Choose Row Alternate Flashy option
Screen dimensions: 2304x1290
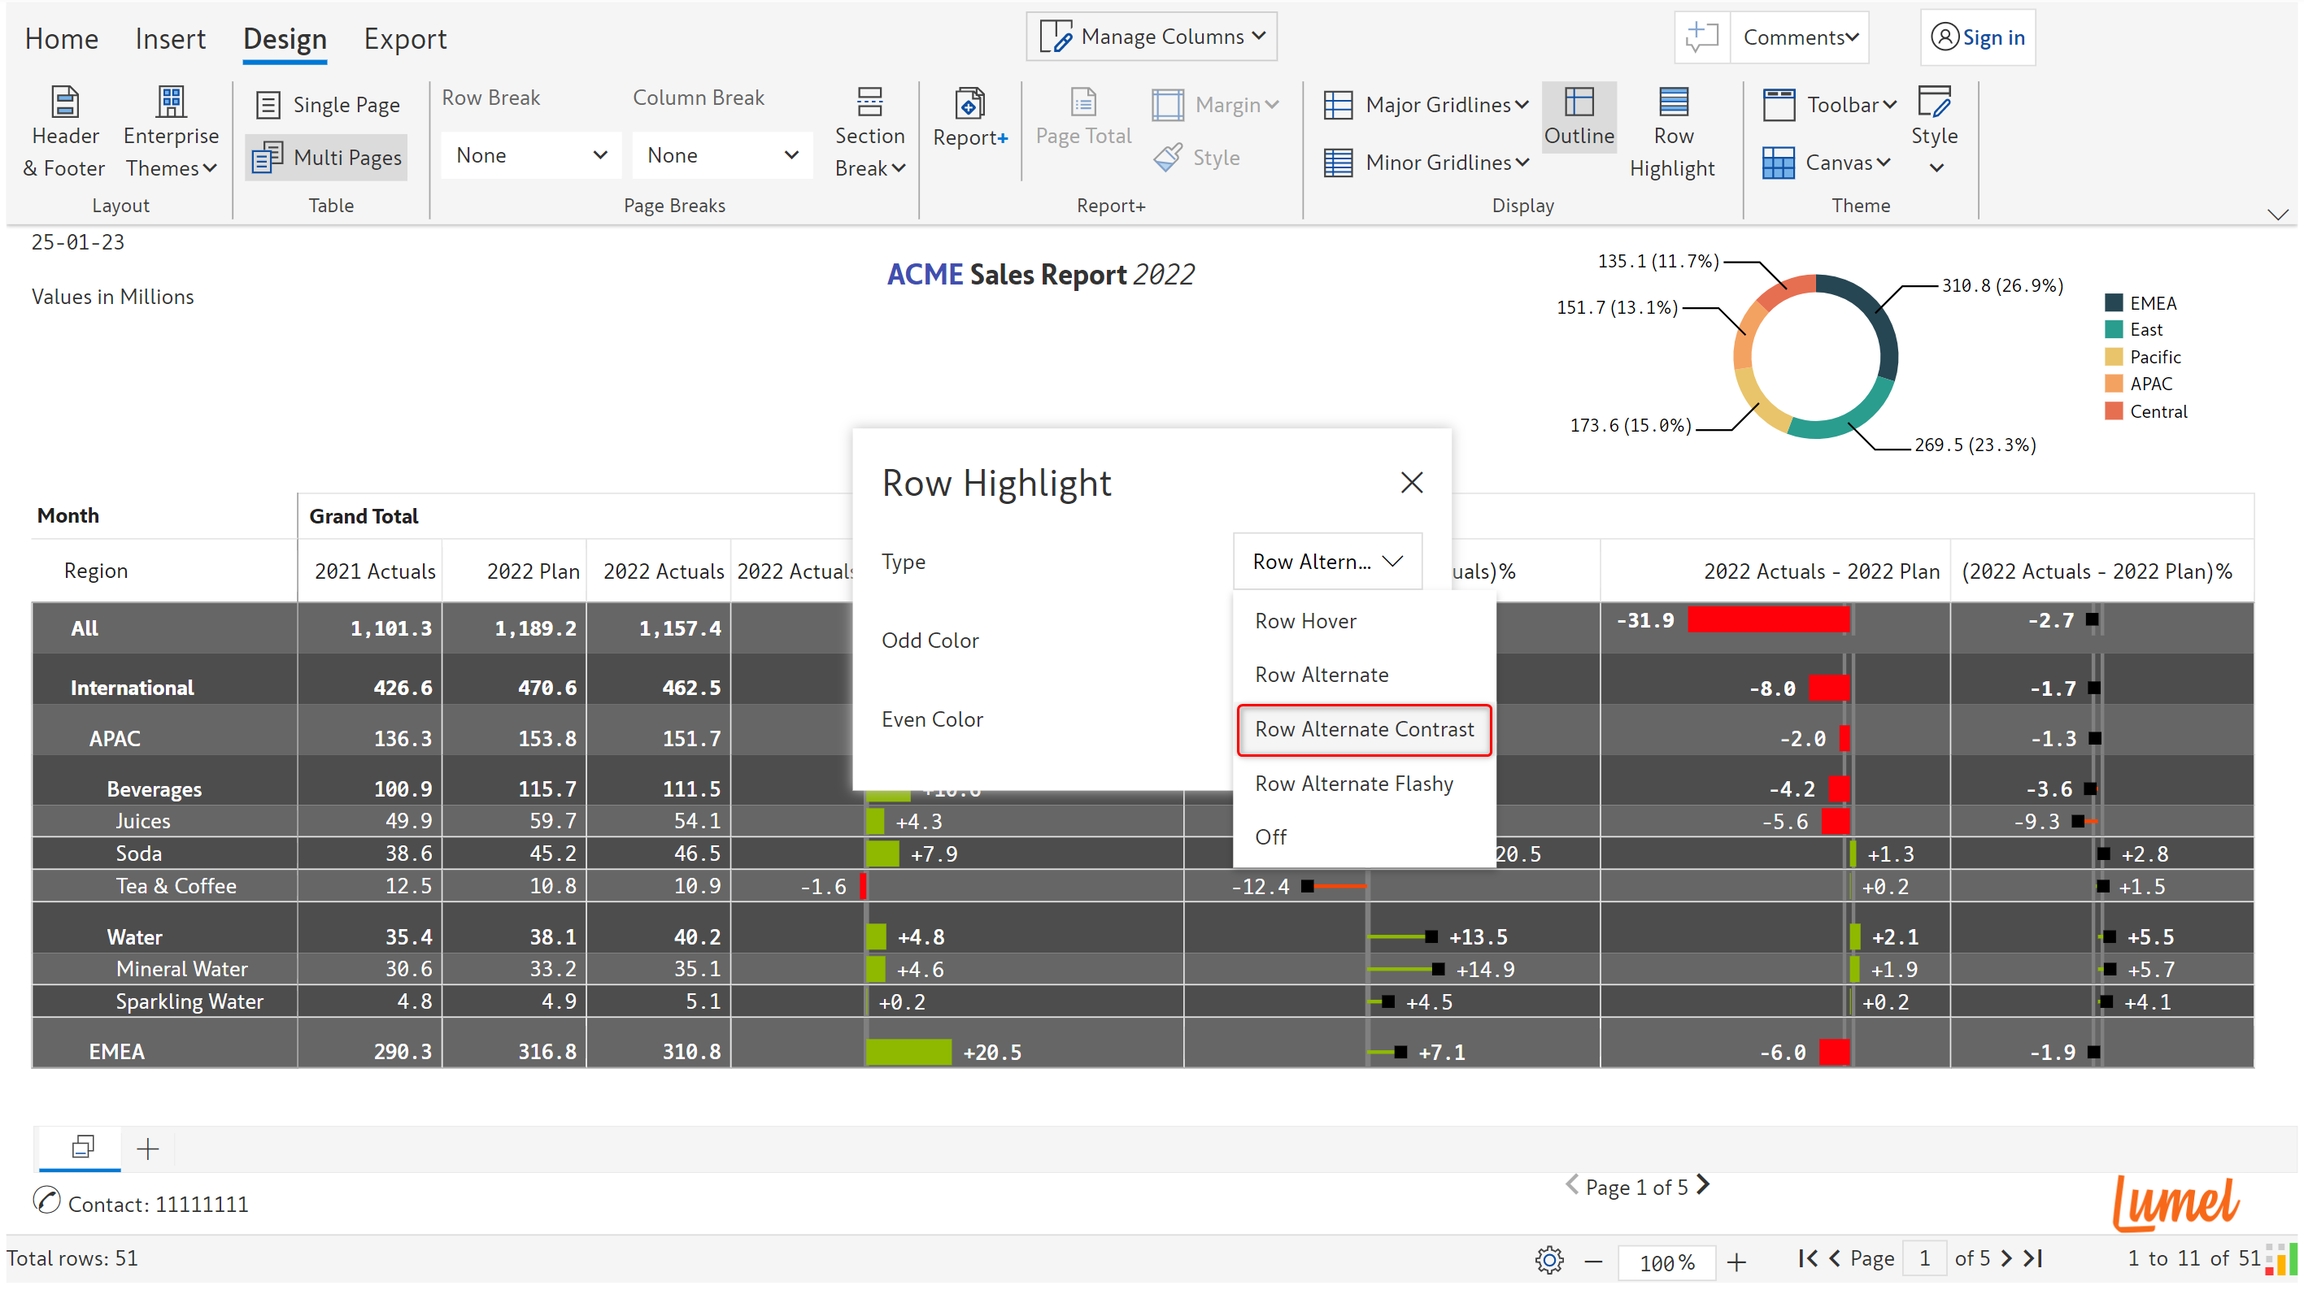click(1353, 784)
